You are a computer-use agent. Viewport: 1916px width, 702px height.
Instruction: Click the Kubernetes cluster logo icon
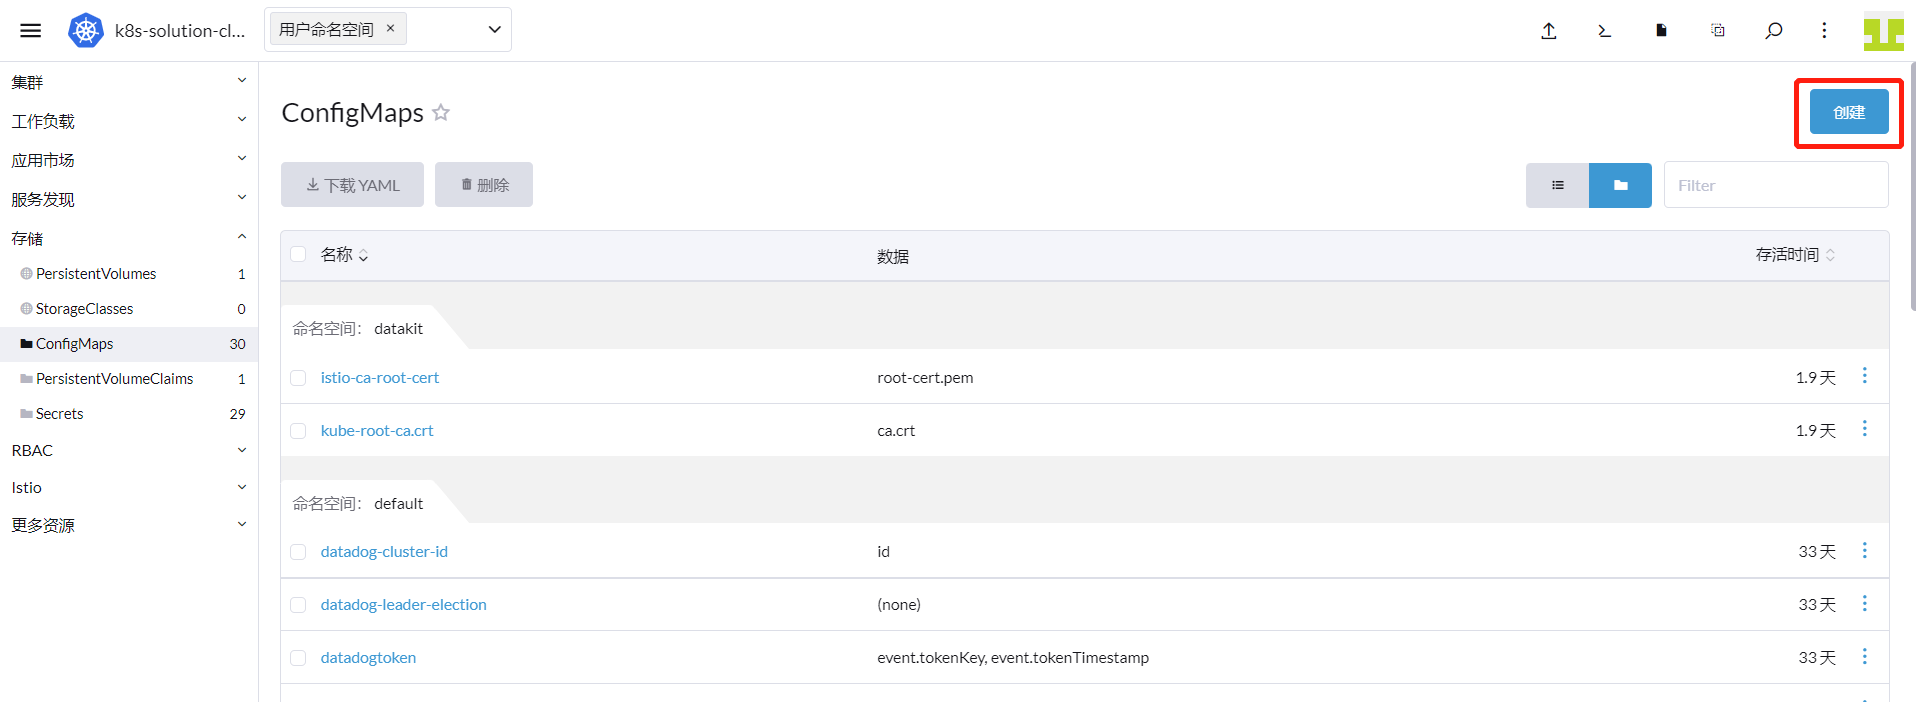[x=86, y=31]
